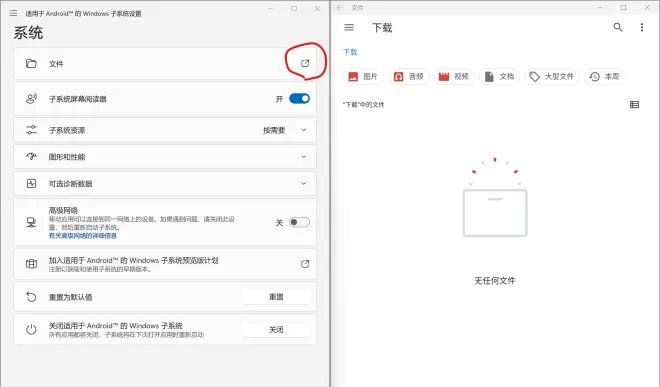The height and width of the screenshot is (387, 660).
Task: Filter files by 大型文件
Action: [552, 77]
